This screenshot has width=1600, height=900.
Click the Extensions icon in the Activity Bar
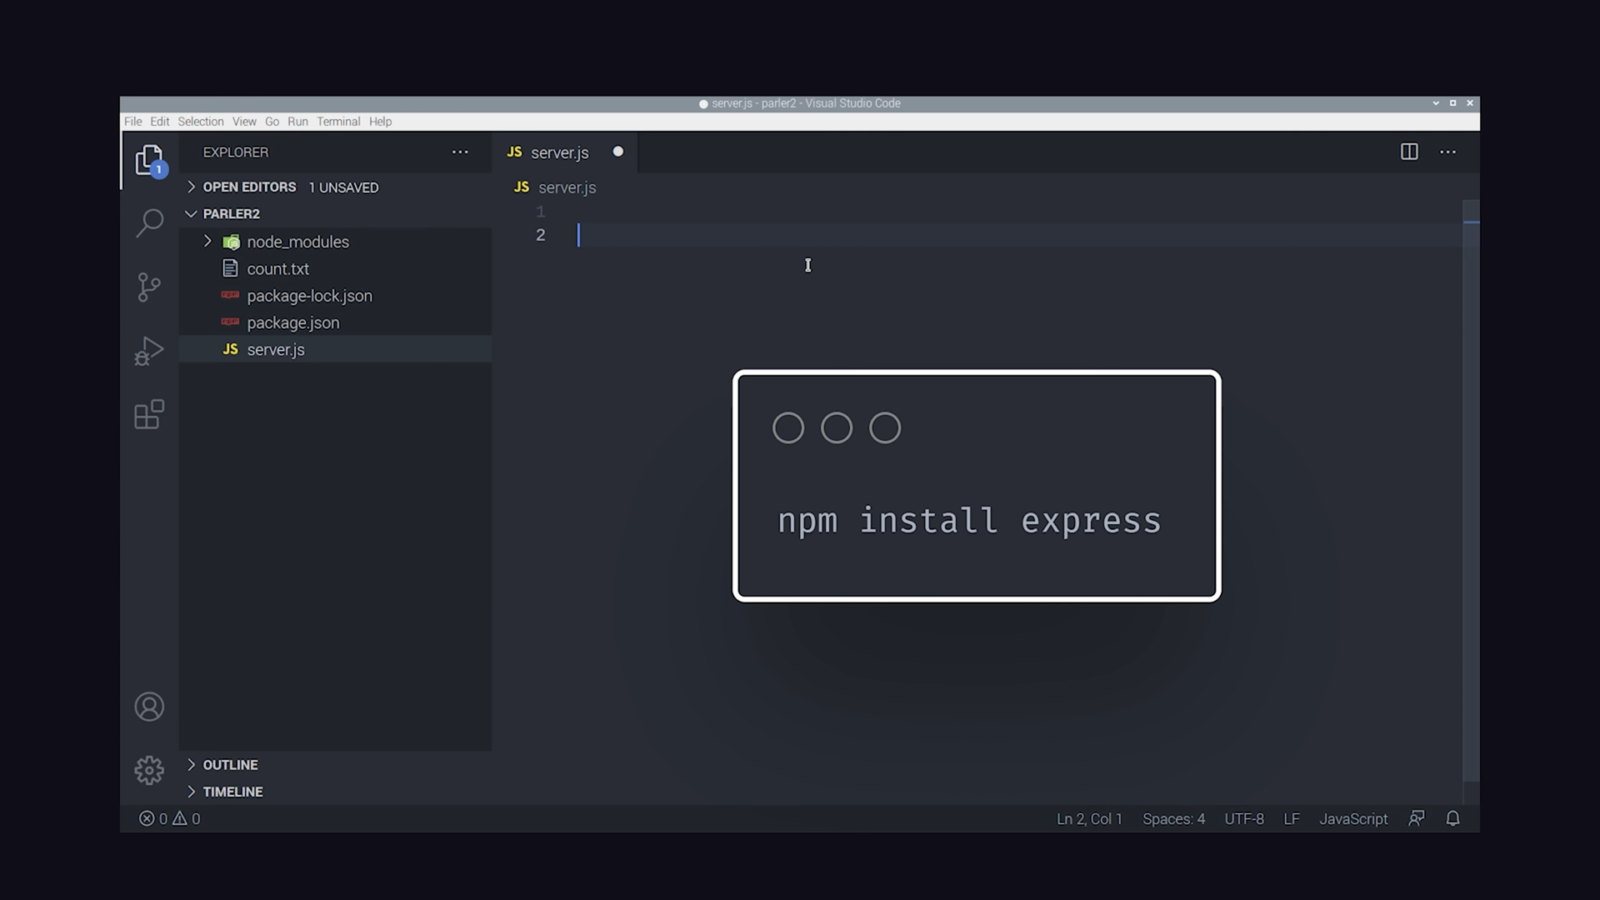pos(148,414)
